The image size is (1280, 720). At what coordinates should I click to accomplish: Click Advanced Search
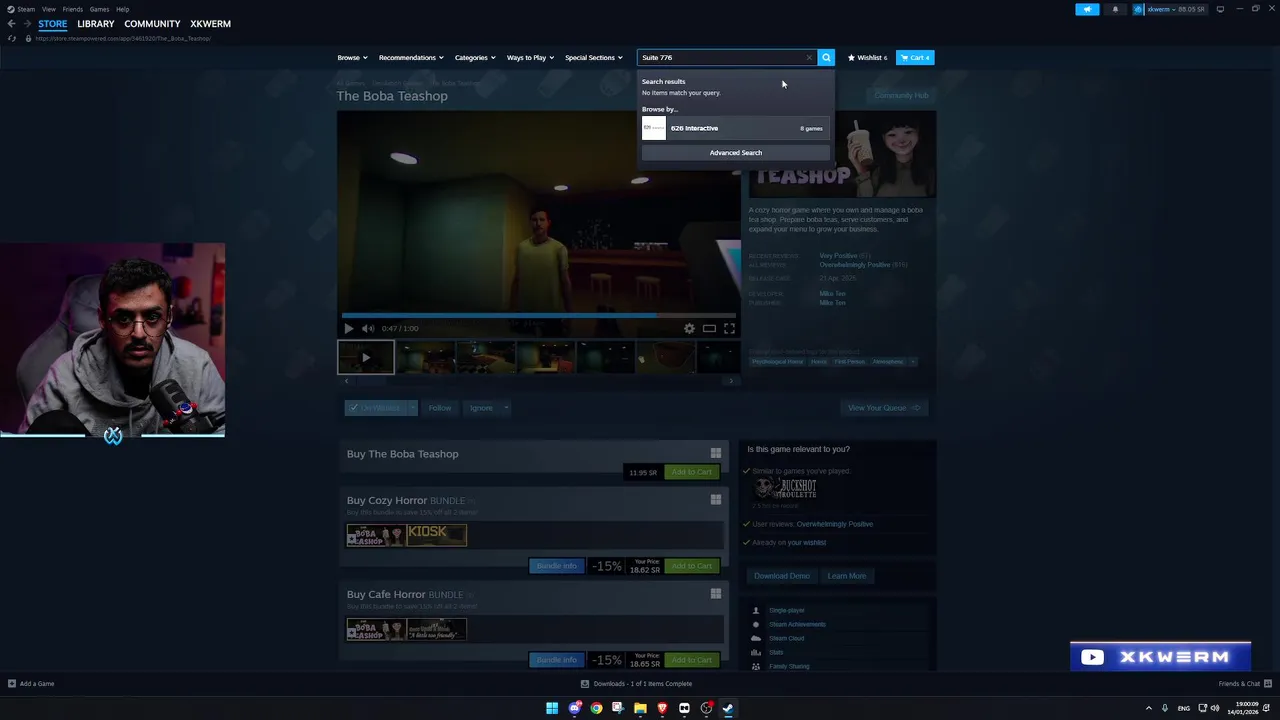pyautogui.click(x=735, y=153)
